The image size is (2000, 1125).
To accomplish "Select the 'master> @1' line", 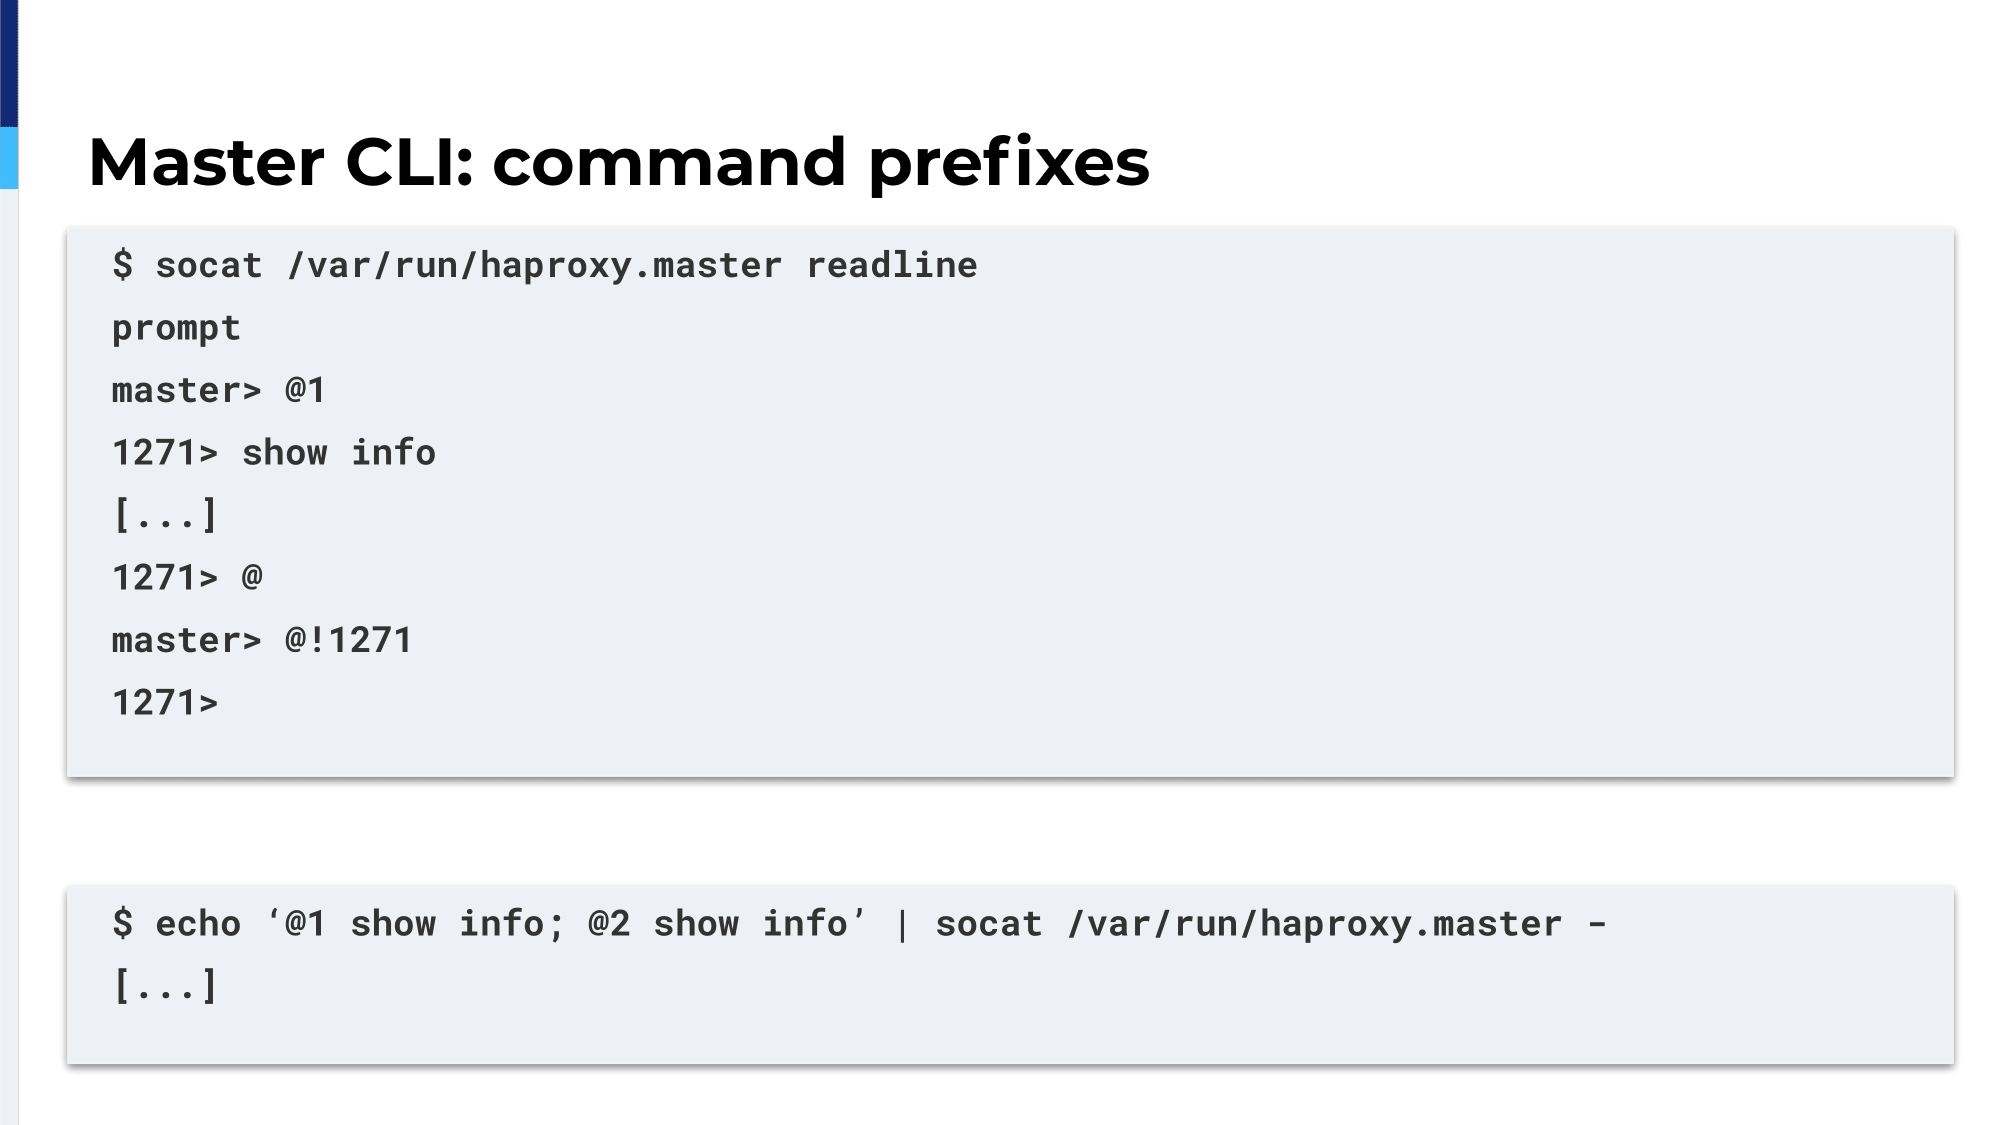I will click(219, 390).
